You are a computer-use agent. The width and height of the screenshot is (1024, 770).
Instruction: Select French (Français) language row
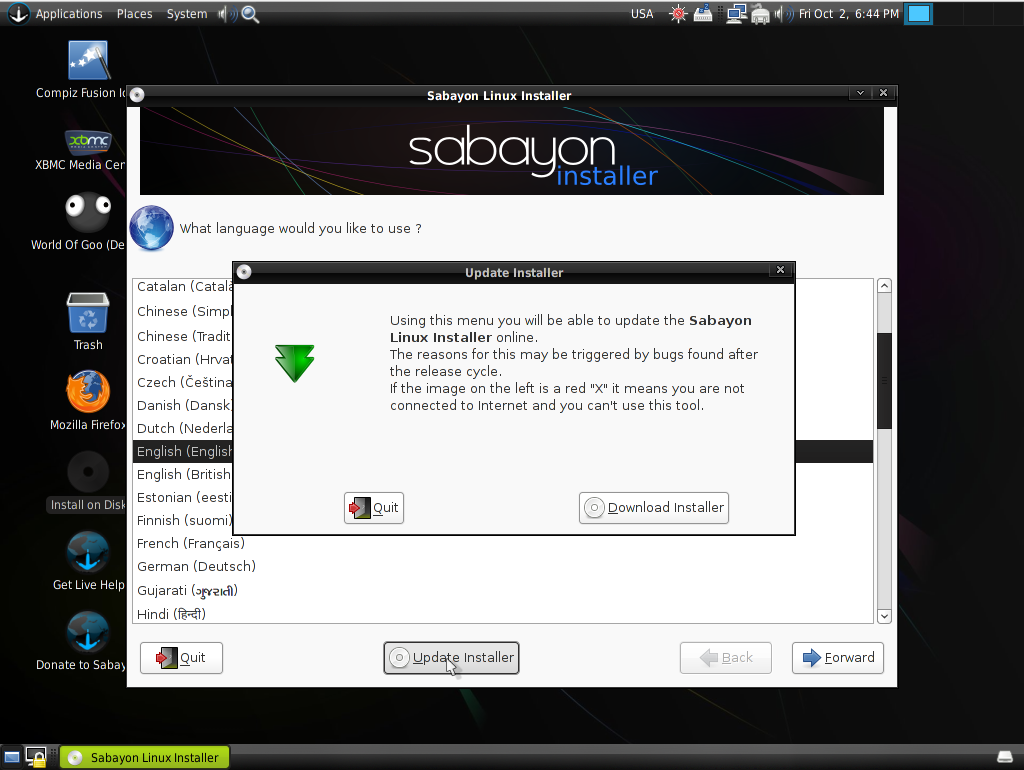coord(503,543)
